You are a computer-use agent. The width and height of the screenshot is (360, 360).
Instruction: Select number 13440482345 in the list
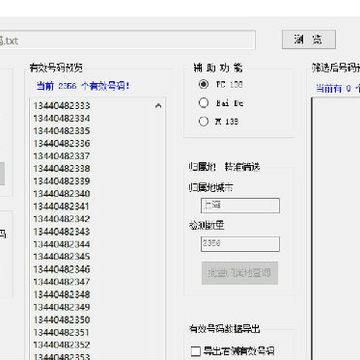coord(62,257)
